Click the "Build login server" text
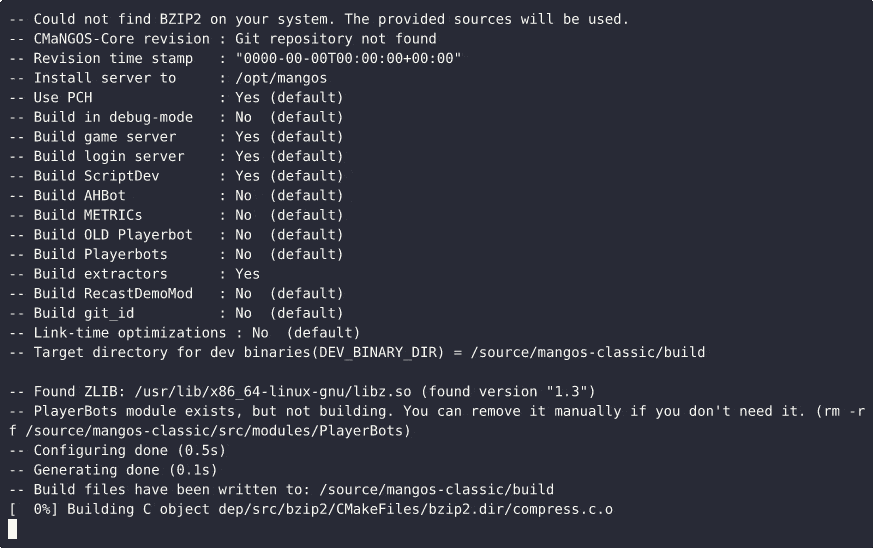 click(x=108, y=156)
